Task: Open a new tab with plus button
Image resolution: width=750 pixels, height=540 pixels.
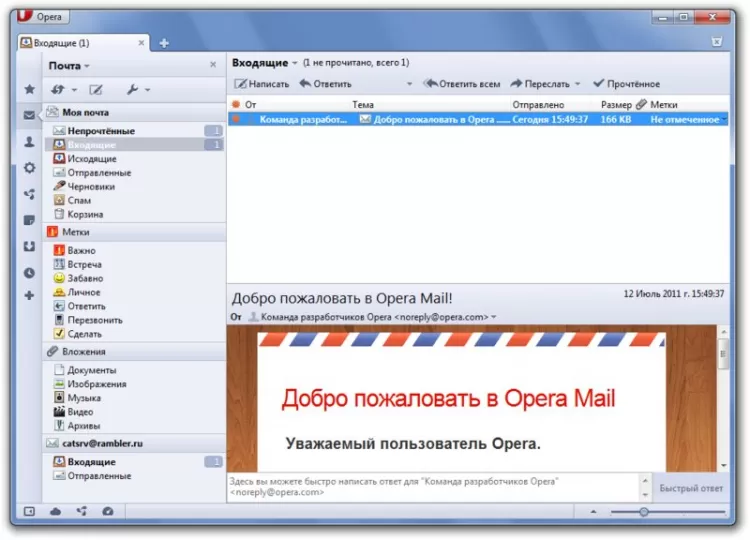Action: (x=164, y=43)
